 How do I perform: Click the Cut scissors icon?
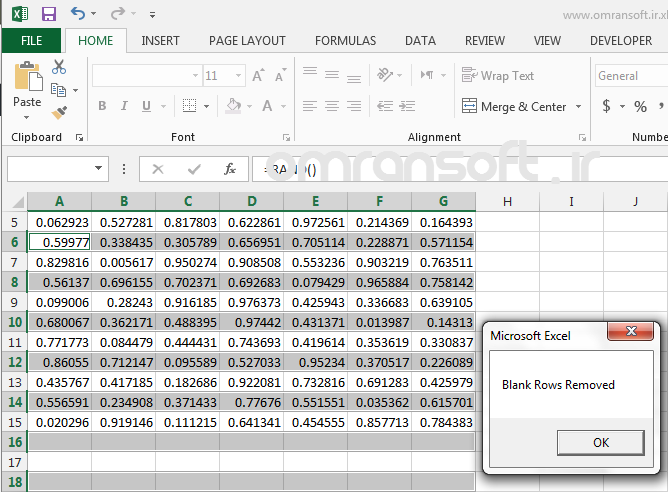[59, 67]
